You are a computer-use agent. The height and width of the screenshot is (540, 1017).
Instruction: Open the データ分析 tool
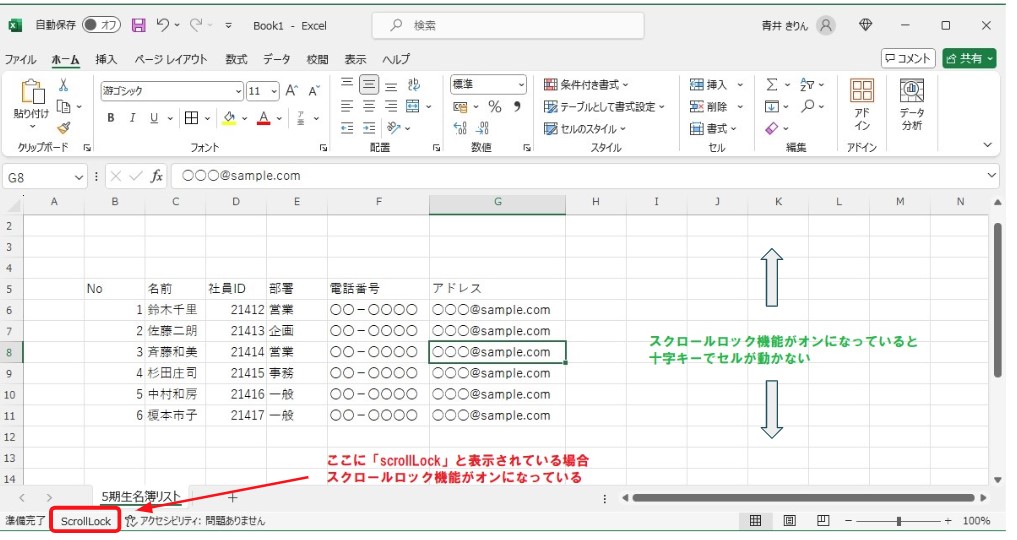coord(911,105)
